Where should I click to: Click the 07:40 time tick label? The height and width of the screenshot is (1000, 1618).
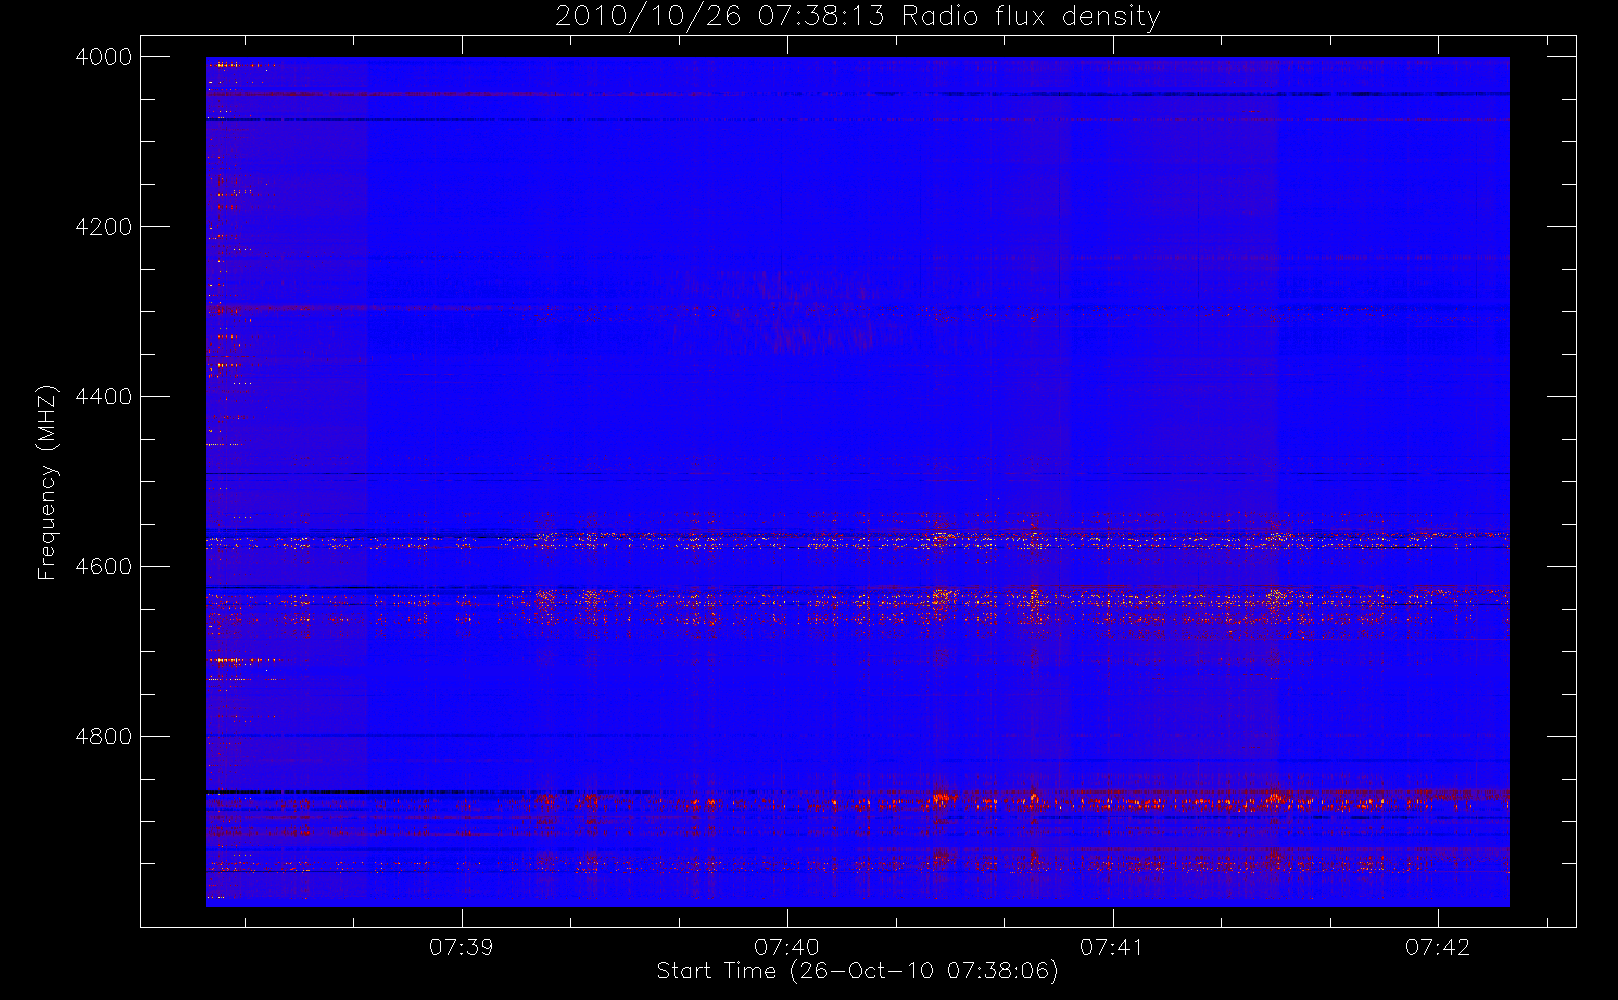click(787, 947)
